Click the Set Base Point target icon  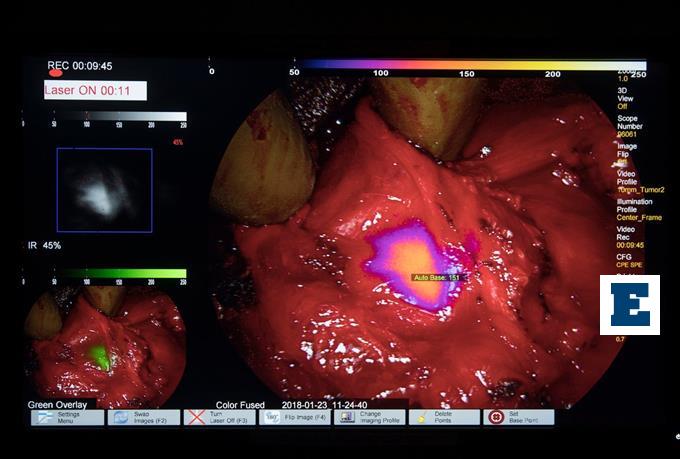click(494, 418)
